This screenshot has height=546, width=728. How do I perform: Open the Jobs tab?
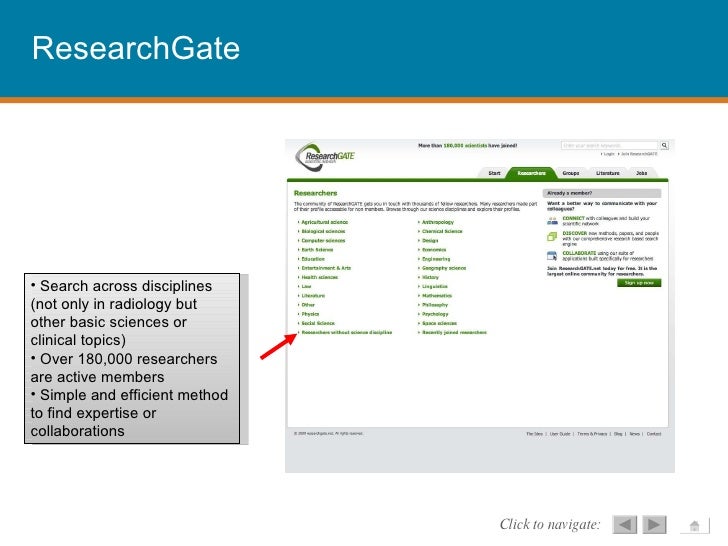642,173
